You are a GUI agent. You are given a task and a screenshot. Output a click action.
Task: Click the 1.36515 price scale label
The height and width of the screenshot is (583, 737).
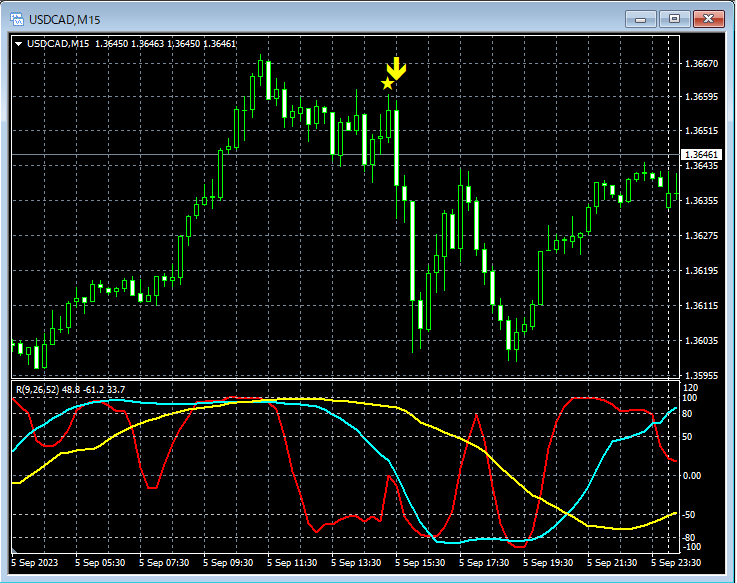click(702, 131)
